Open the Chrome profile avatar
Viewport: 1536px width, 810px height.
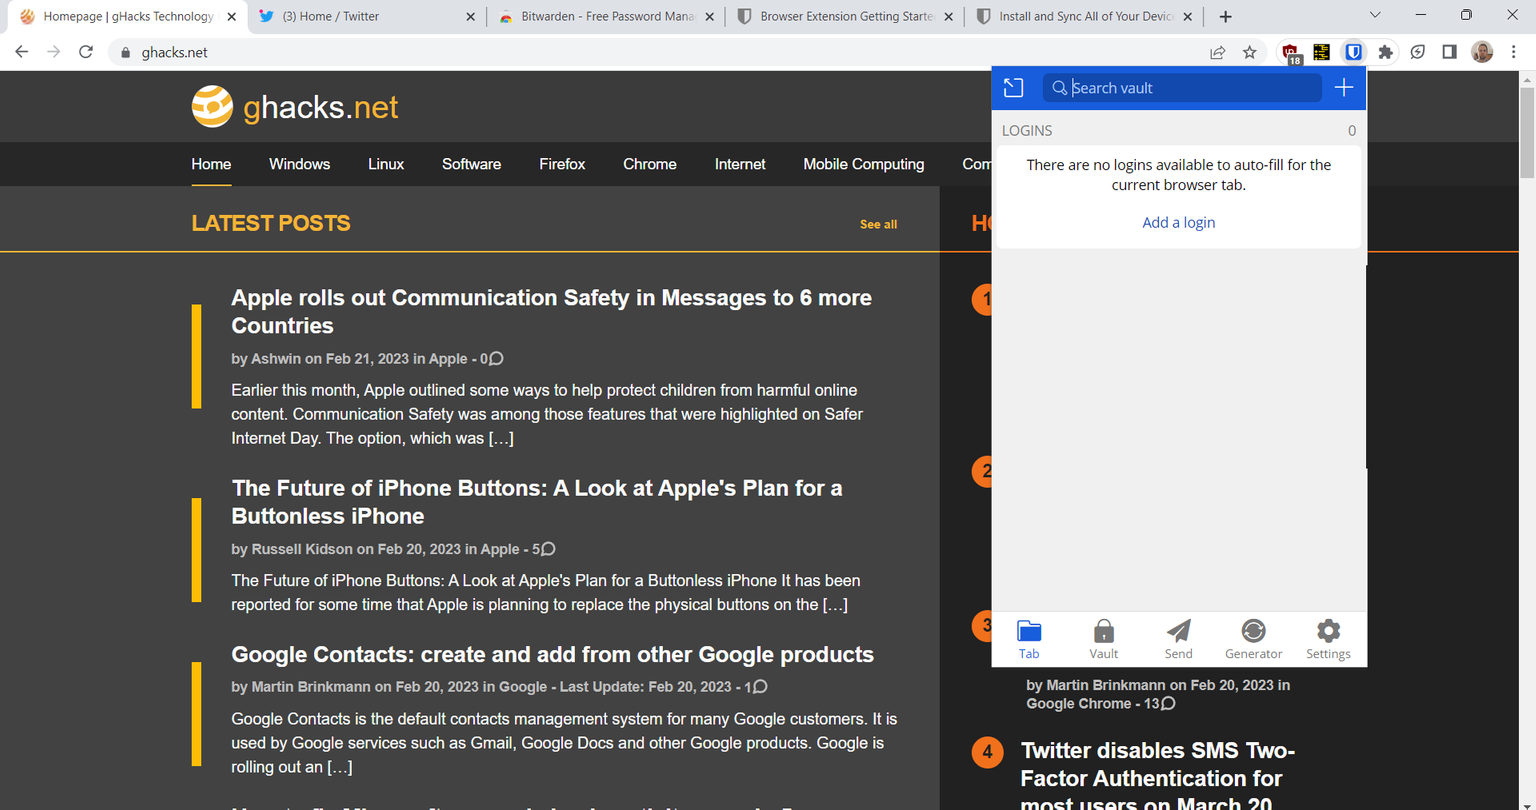click(1482, 52)
